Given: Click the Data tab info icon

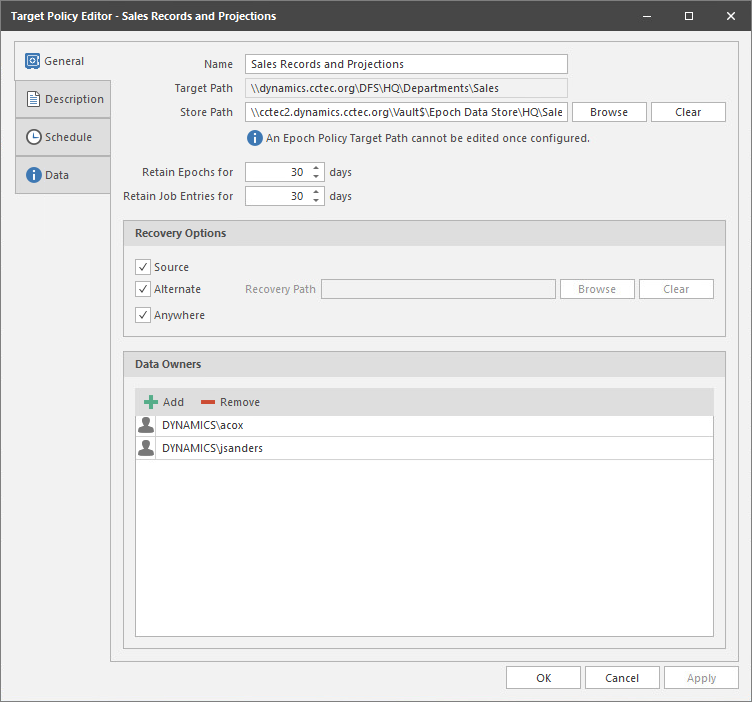Looking at the screenshot, I should (x=32, y=175).
